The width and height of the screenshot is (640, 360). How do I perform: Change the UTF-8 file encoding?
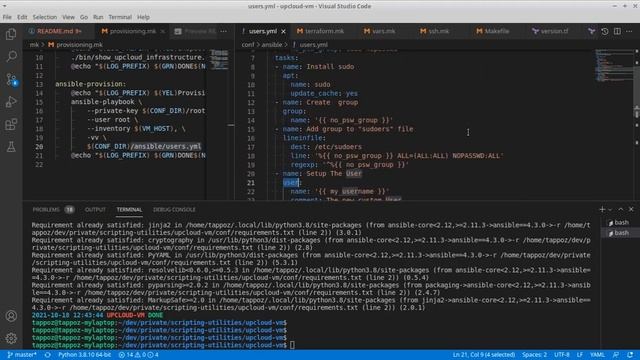(x=562, y=355)
